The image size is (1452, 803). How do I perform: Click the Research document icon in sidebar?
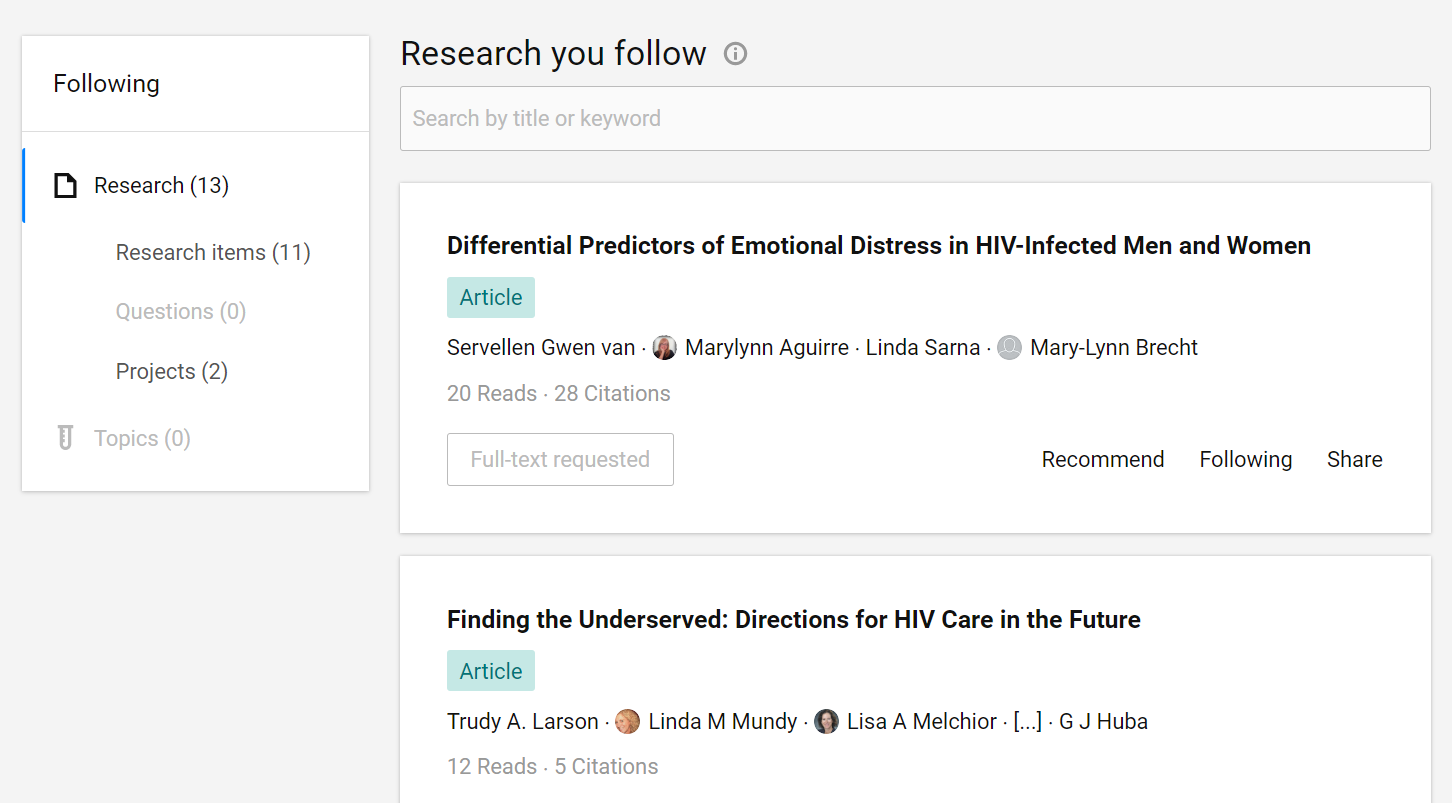pos(65,186)
